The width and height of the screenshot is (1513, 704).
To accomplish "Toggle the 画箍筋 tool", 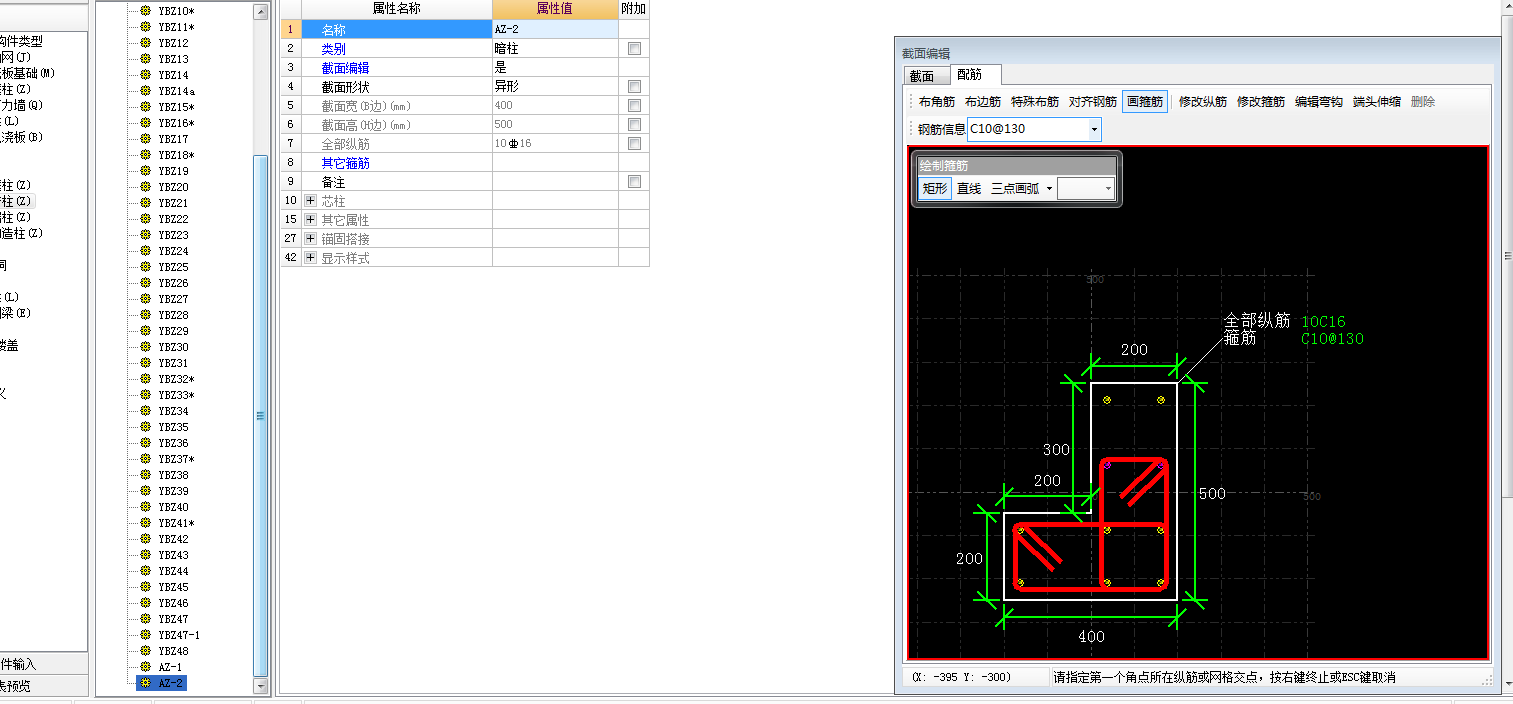I will coord(1145,101).
